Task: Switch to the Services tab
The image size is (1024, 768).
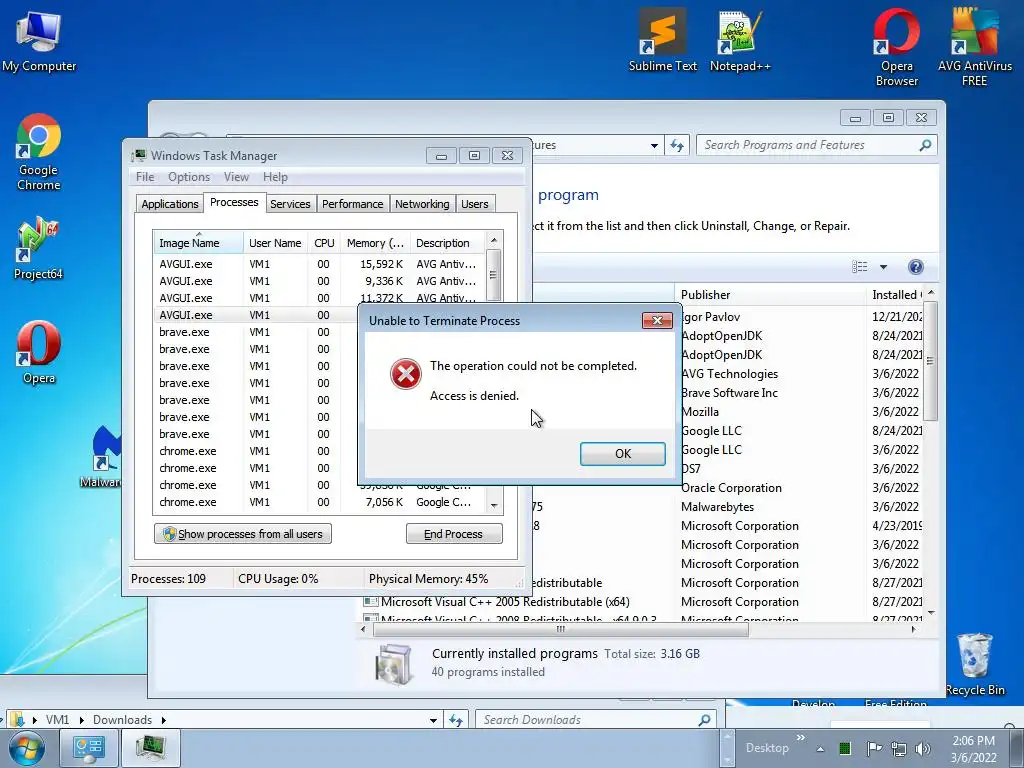Action: 290,204
